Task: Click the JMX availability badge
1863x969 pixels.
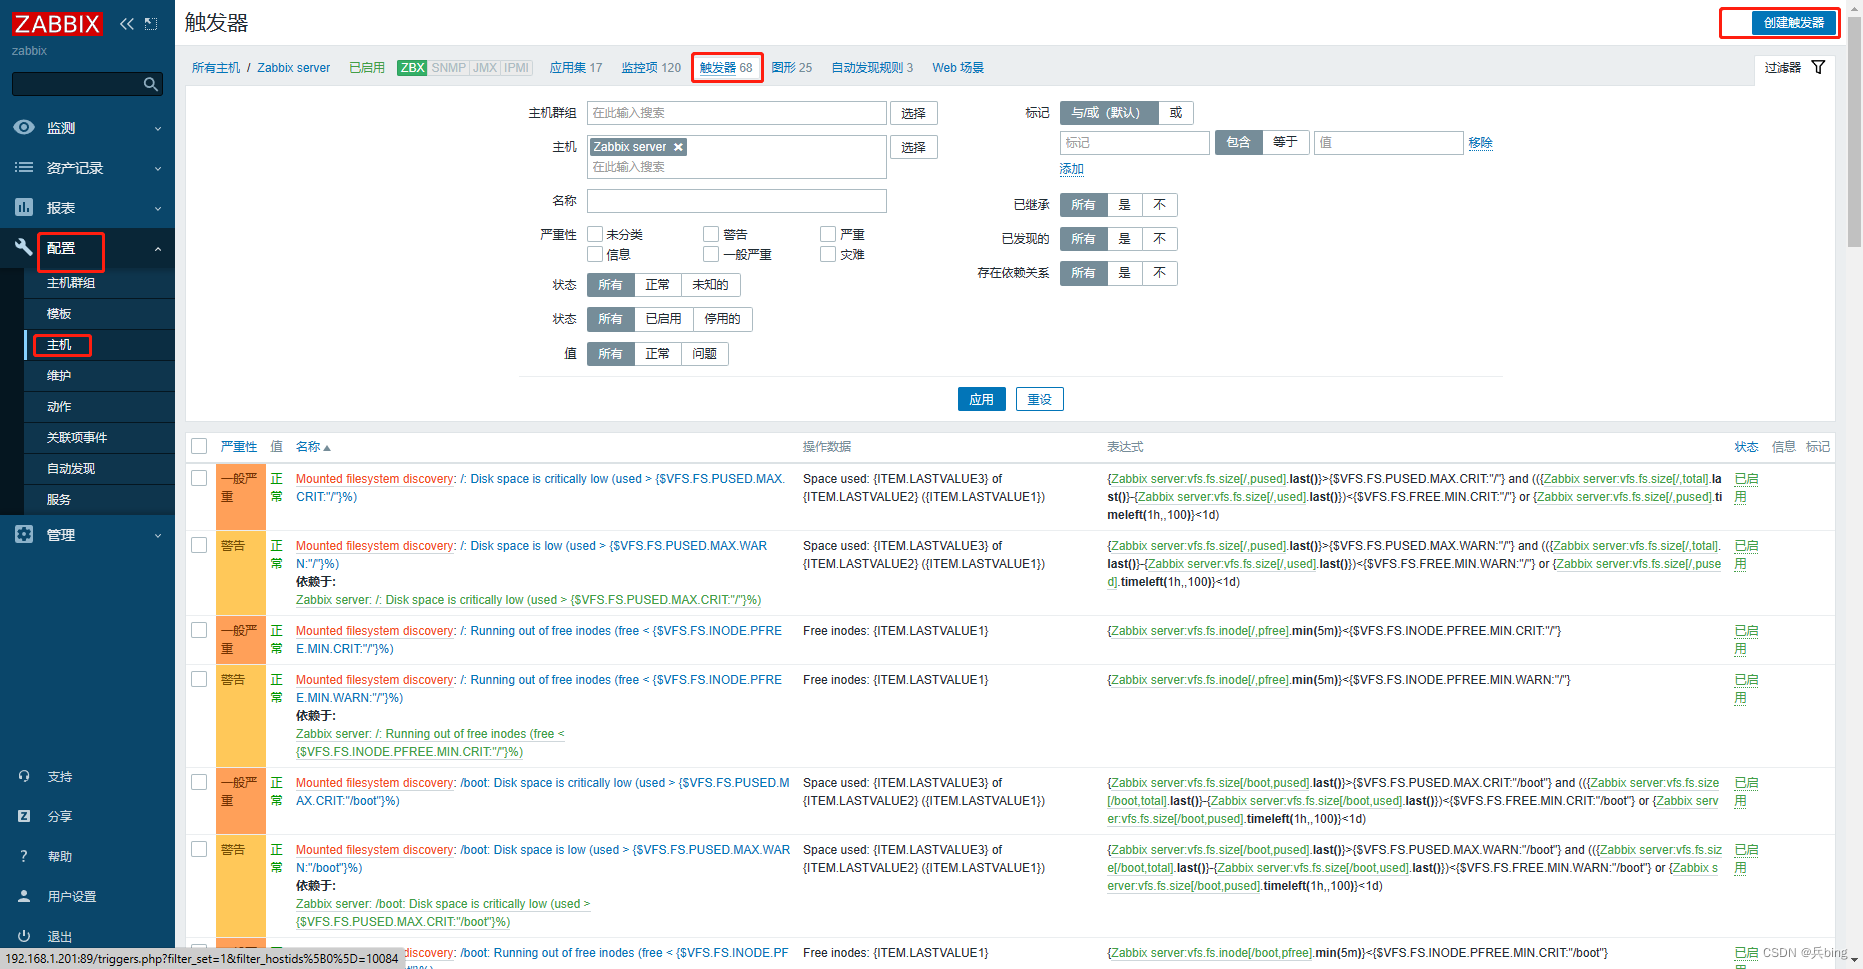Action: pos(485,68)
